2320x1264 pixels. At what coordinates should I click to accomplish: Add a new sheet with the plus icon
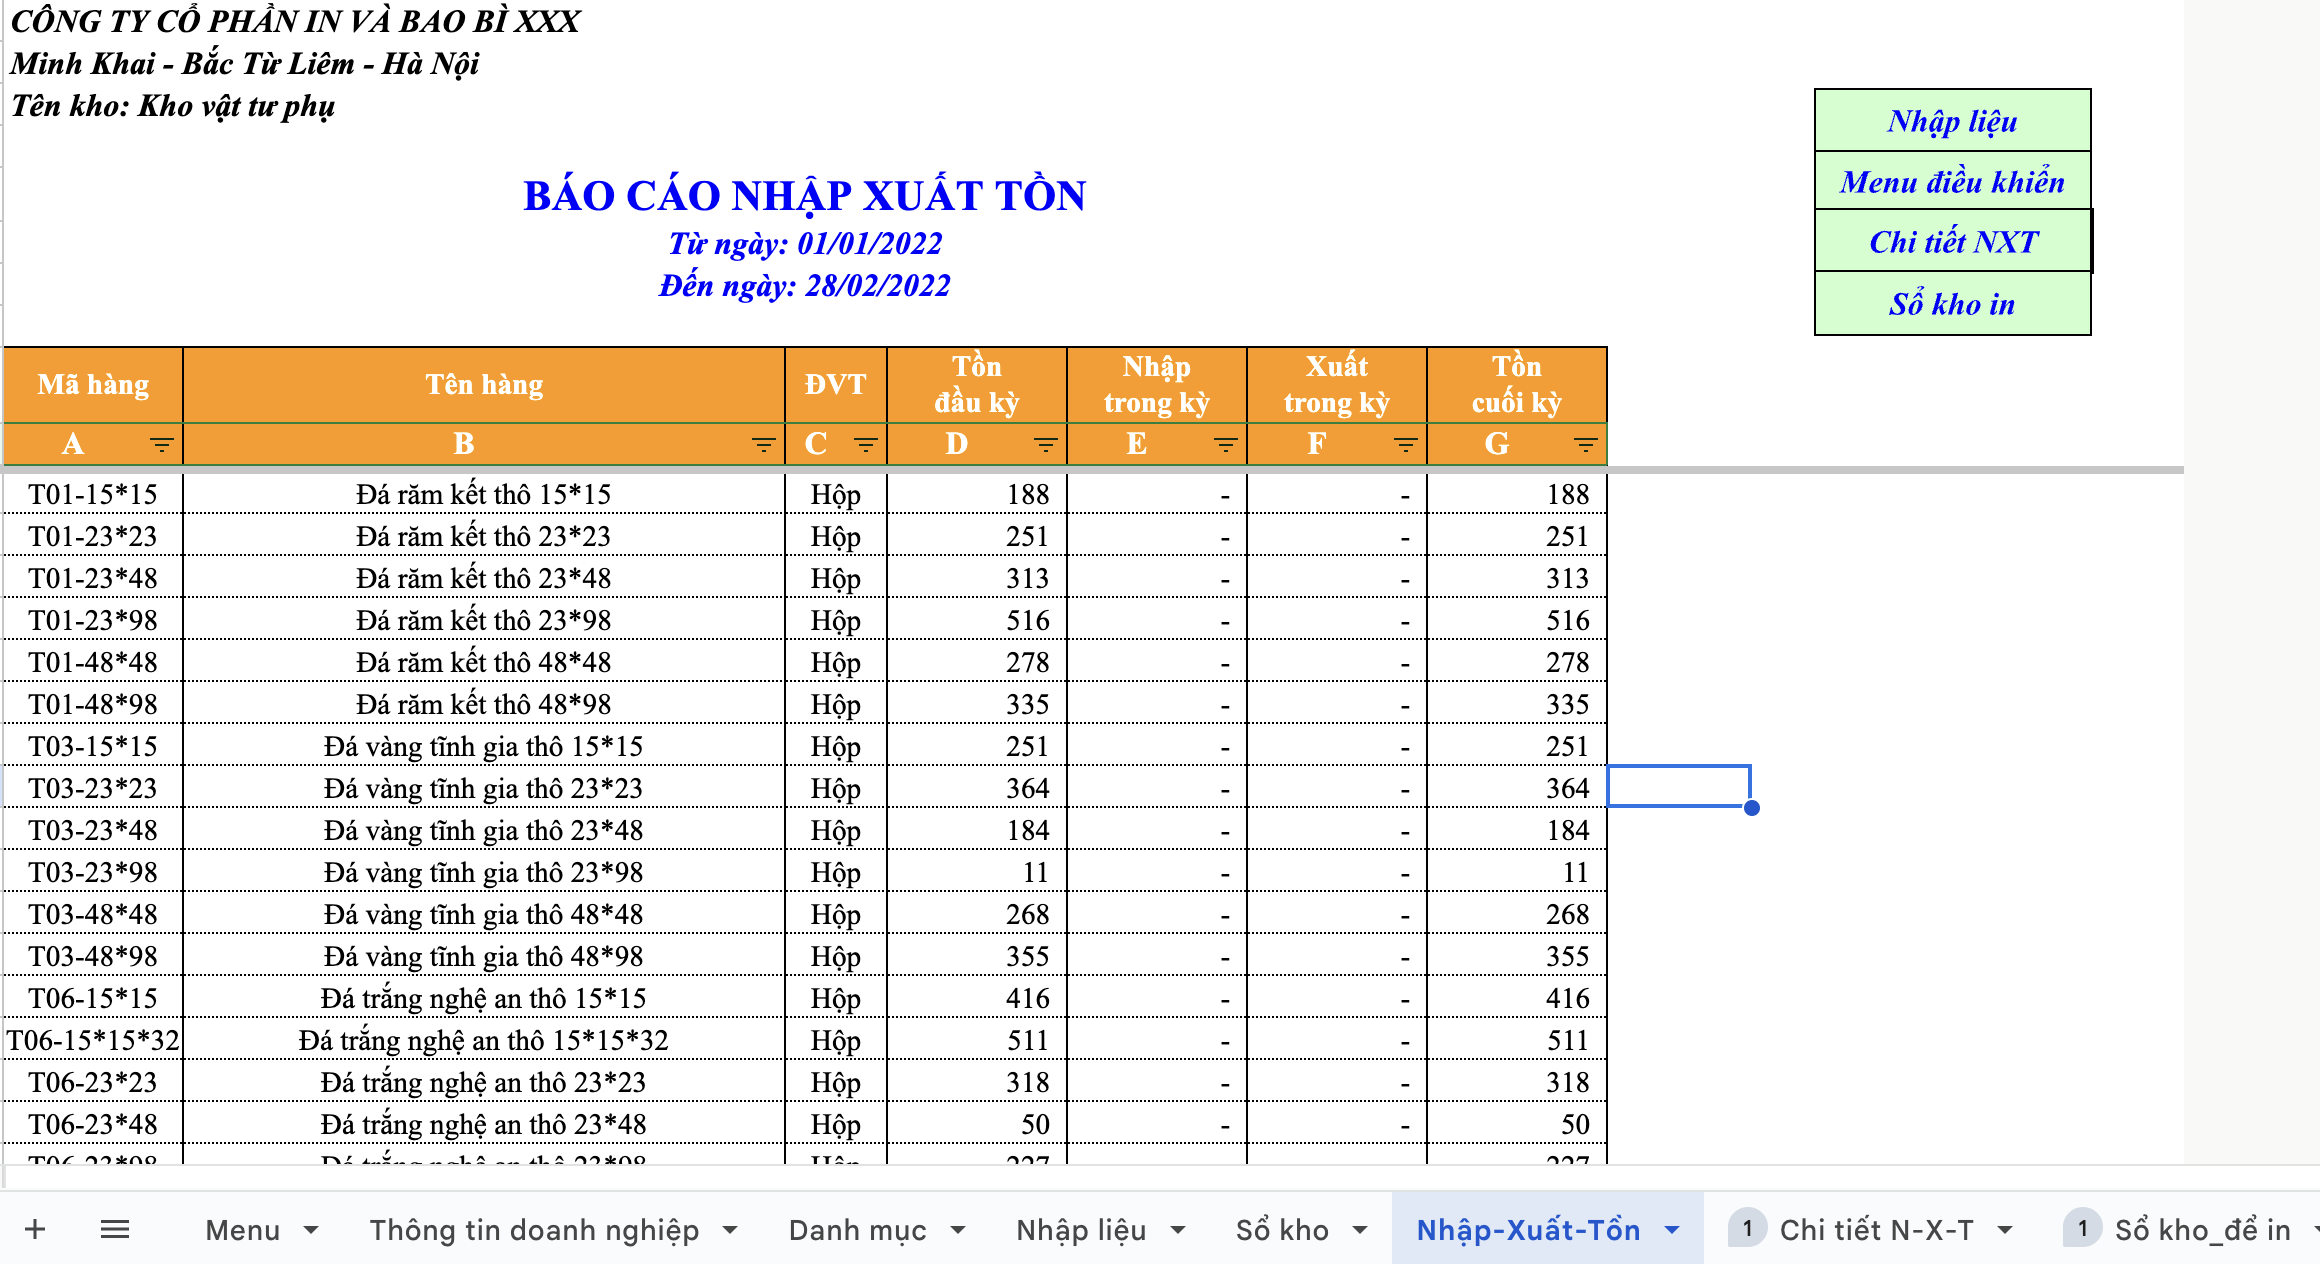pyautogui.click(x=36, y=1228)
